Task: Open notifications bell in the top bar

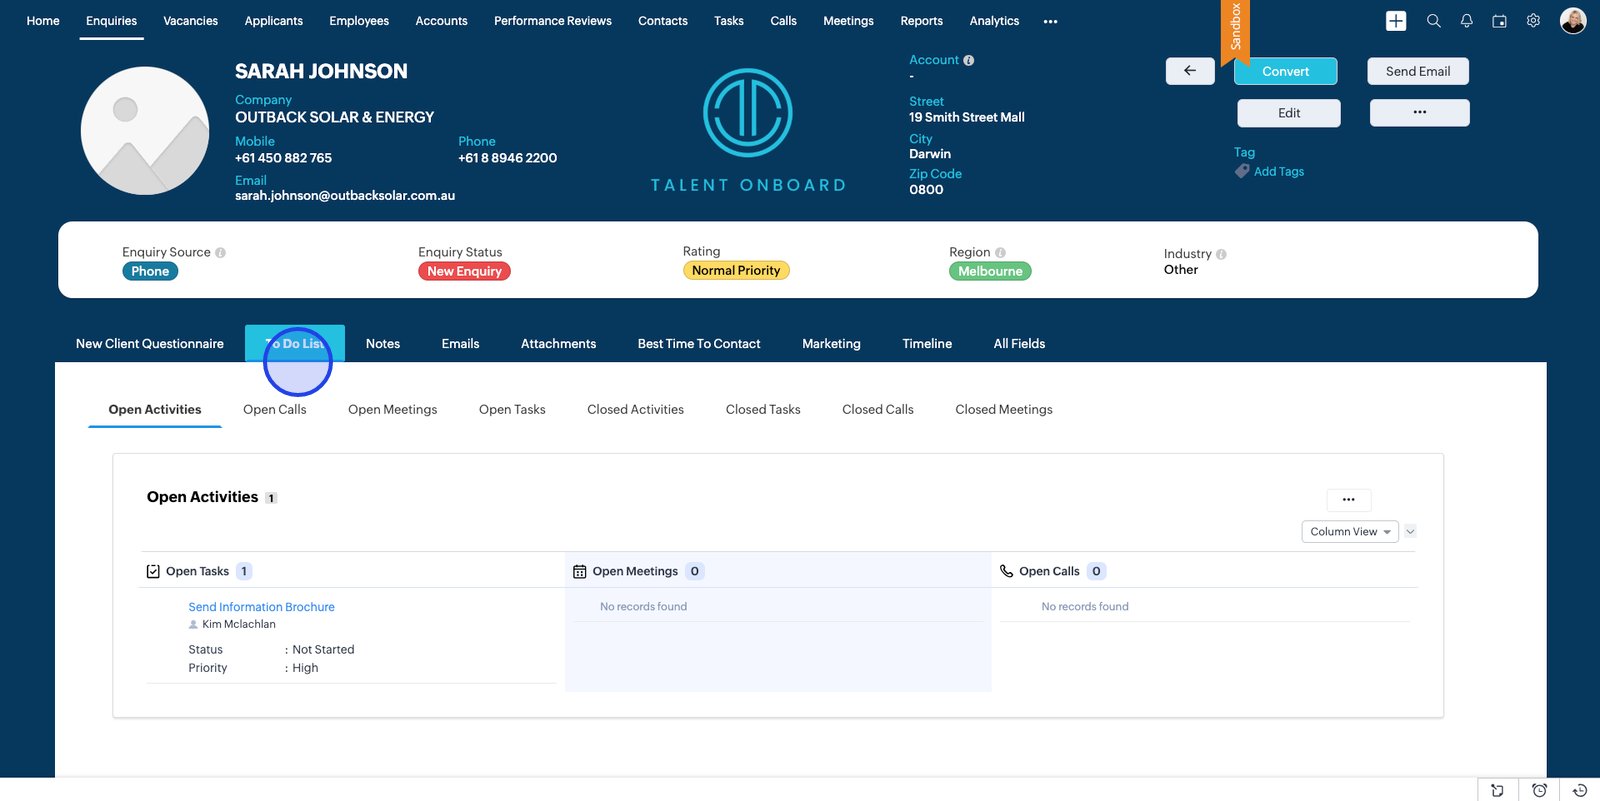Action: 1466,21
